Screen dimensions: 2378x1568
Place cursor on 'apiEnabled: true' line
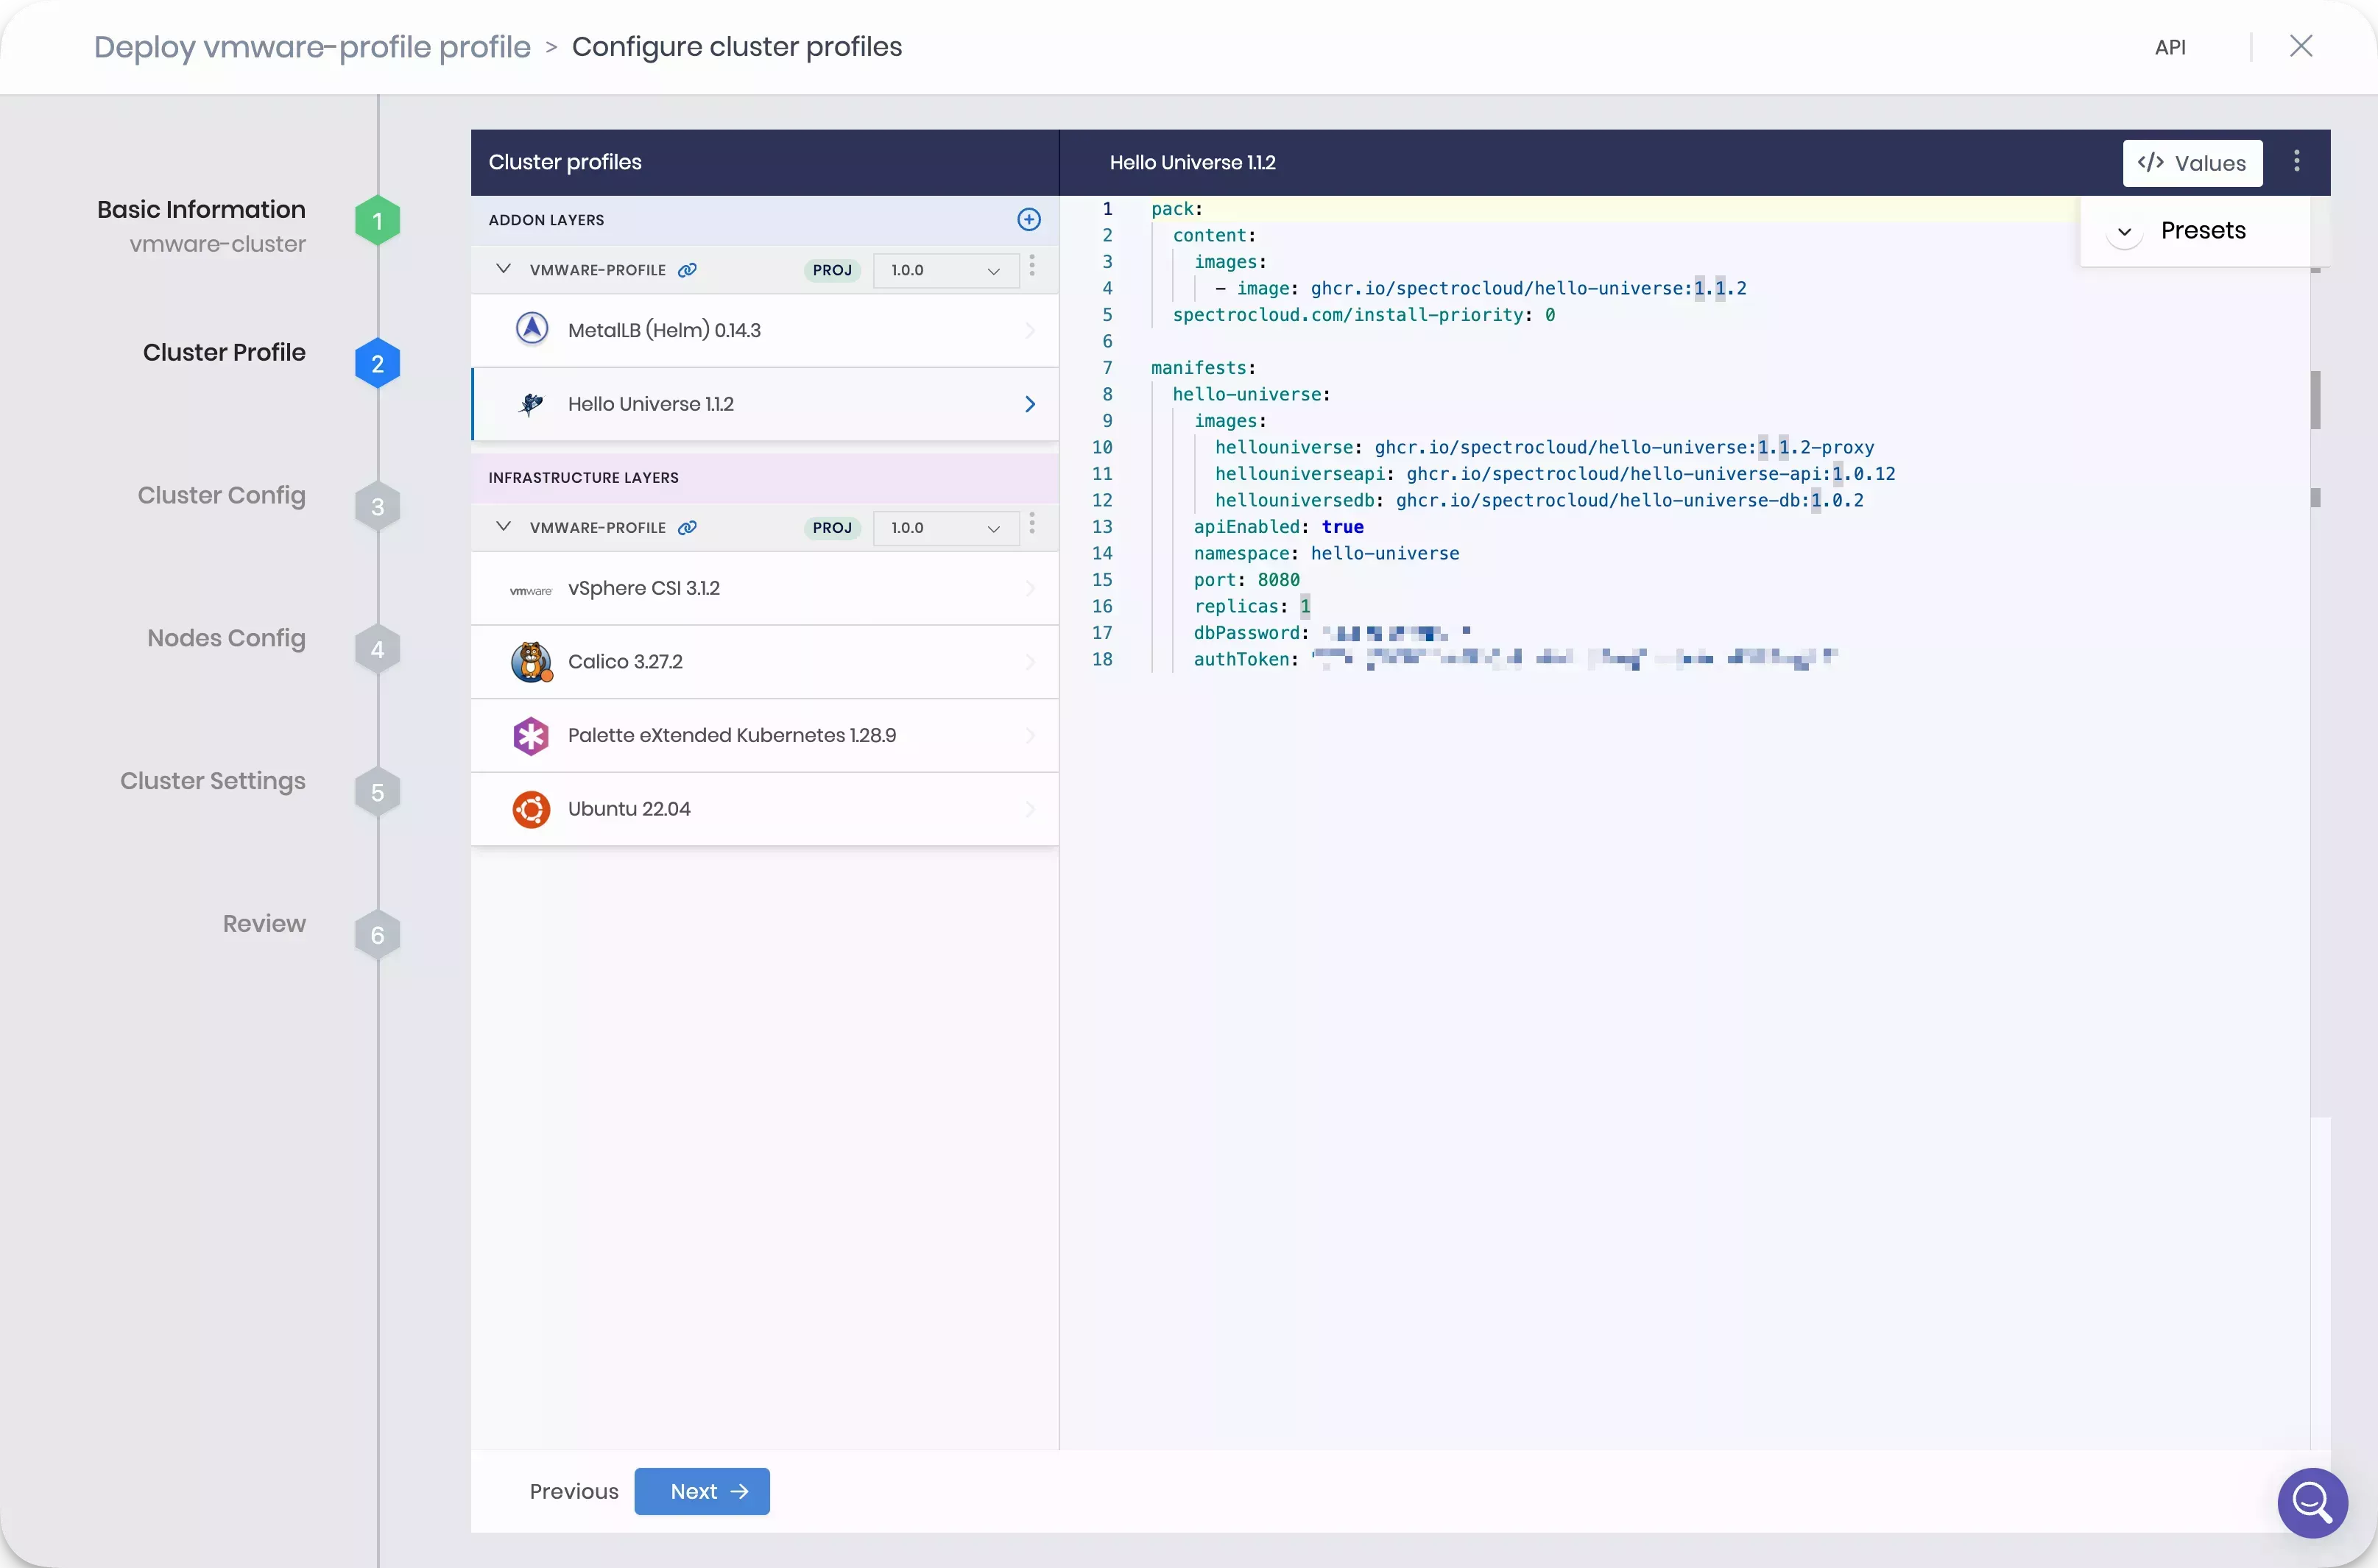pos(1278,527)
